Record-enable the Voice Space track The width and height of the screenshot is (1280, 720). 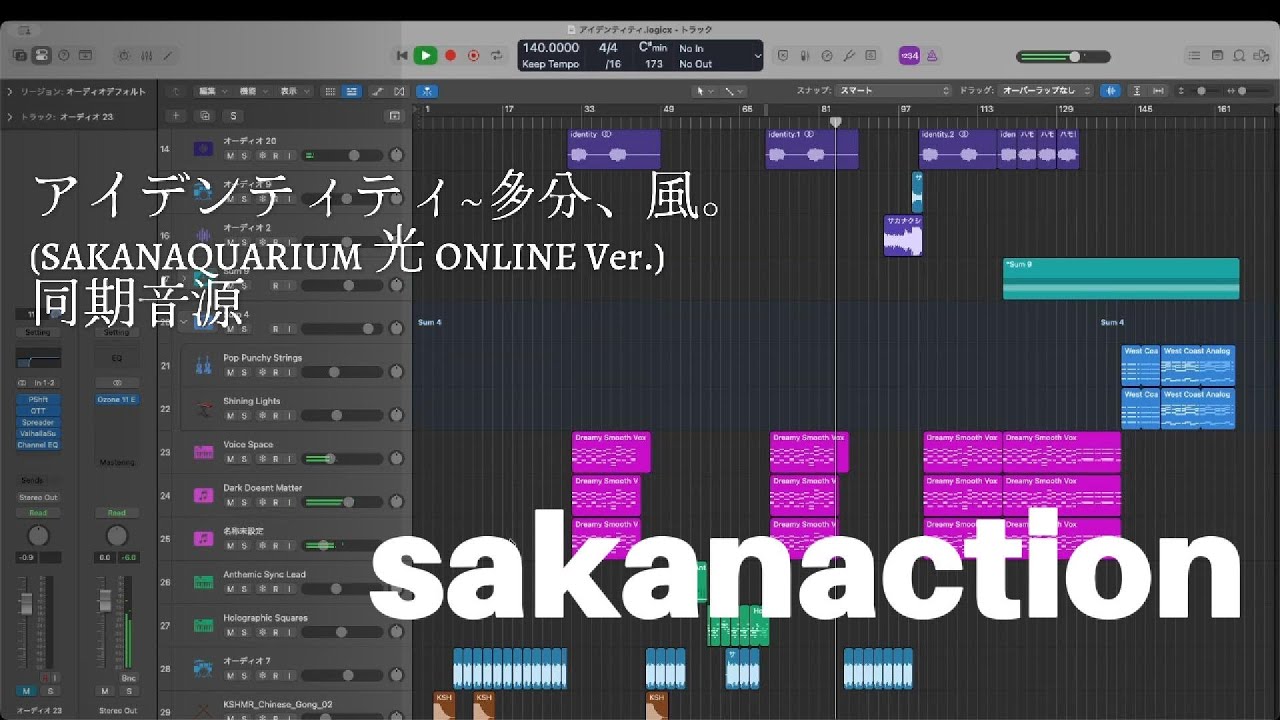pyautogui.click(x=276, y=459)
